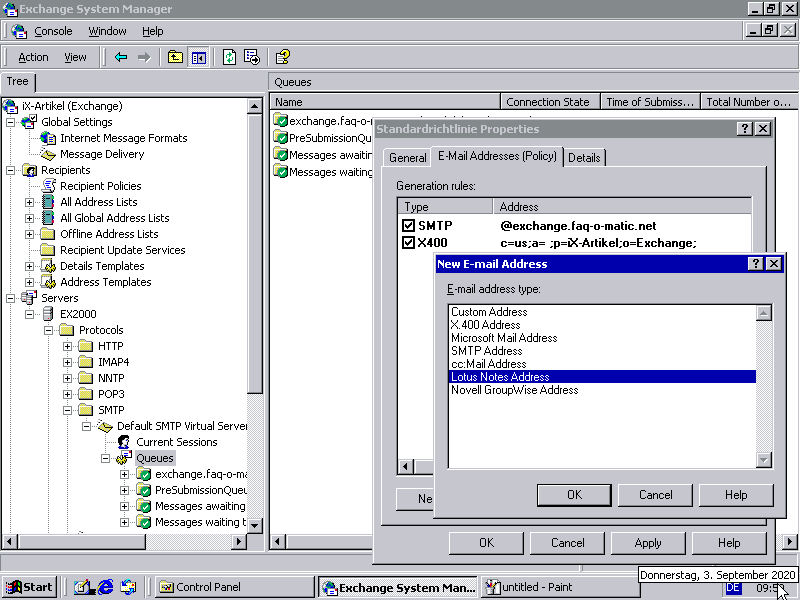This screenshot has height=600, width=800.
Task: Click the Forward arrow toolbar icon
Action: (144, 57)
